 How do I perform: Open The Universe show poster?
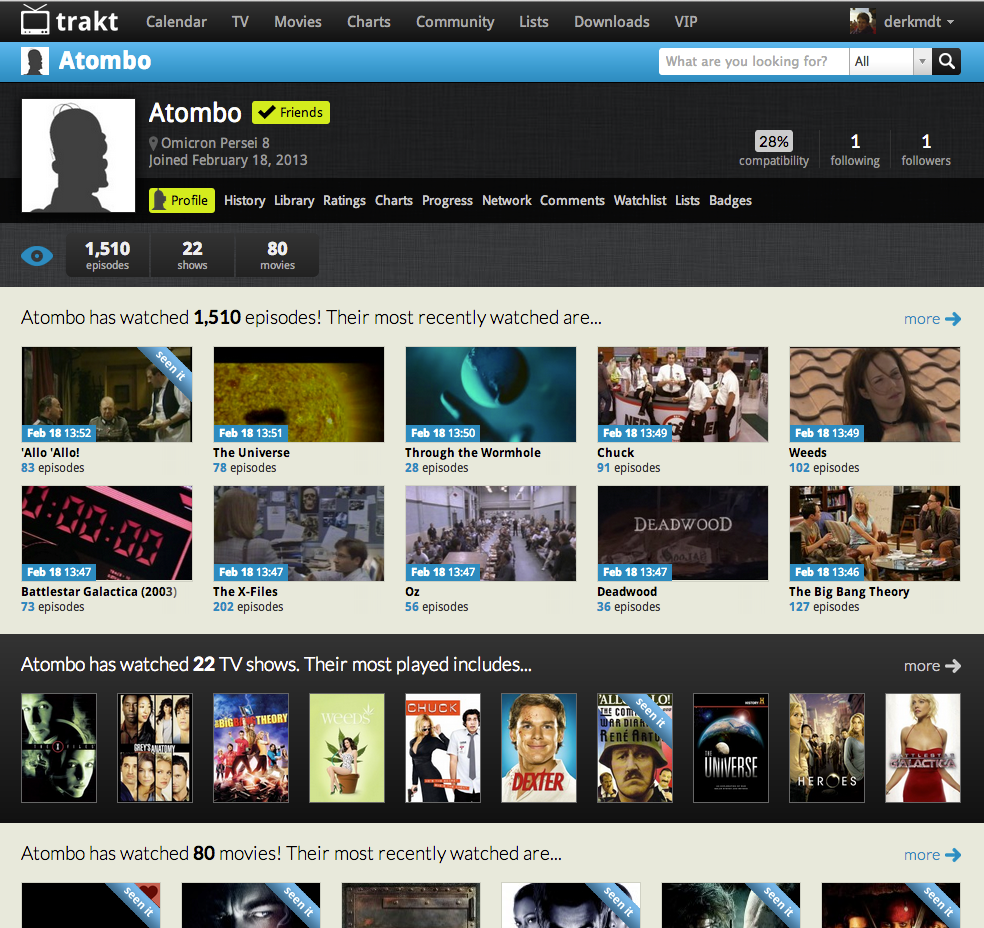731,748
